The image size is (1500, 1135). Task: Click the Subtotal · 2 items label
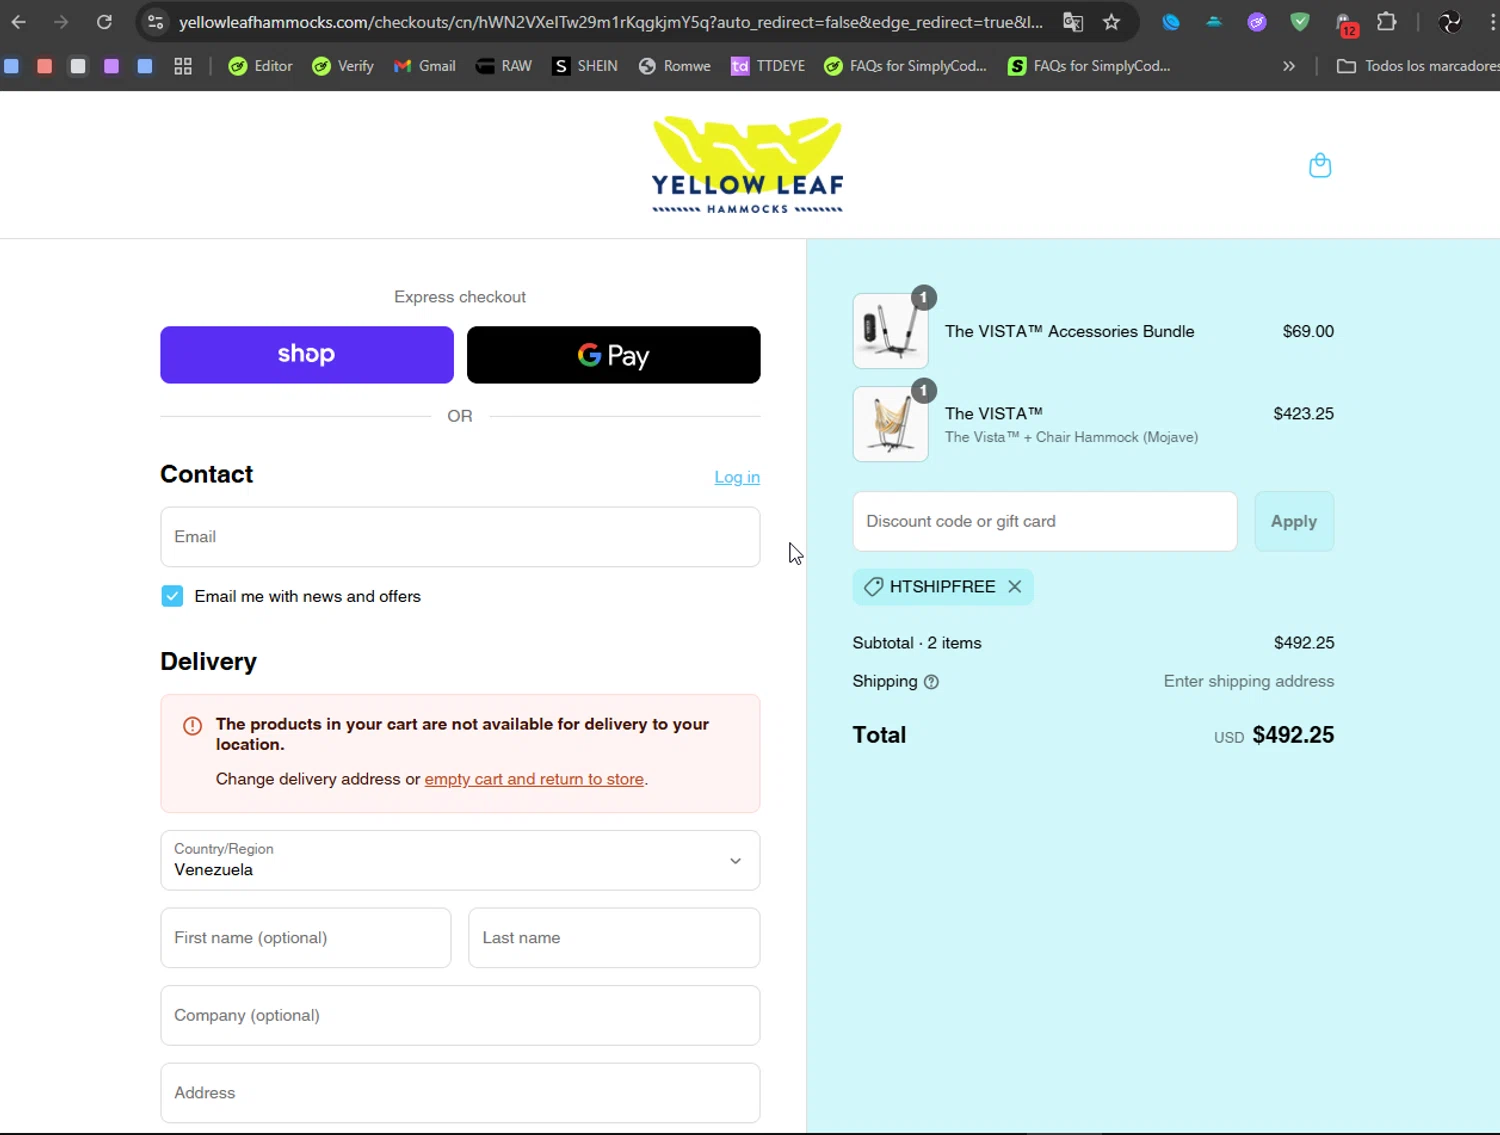coord(917,643)
